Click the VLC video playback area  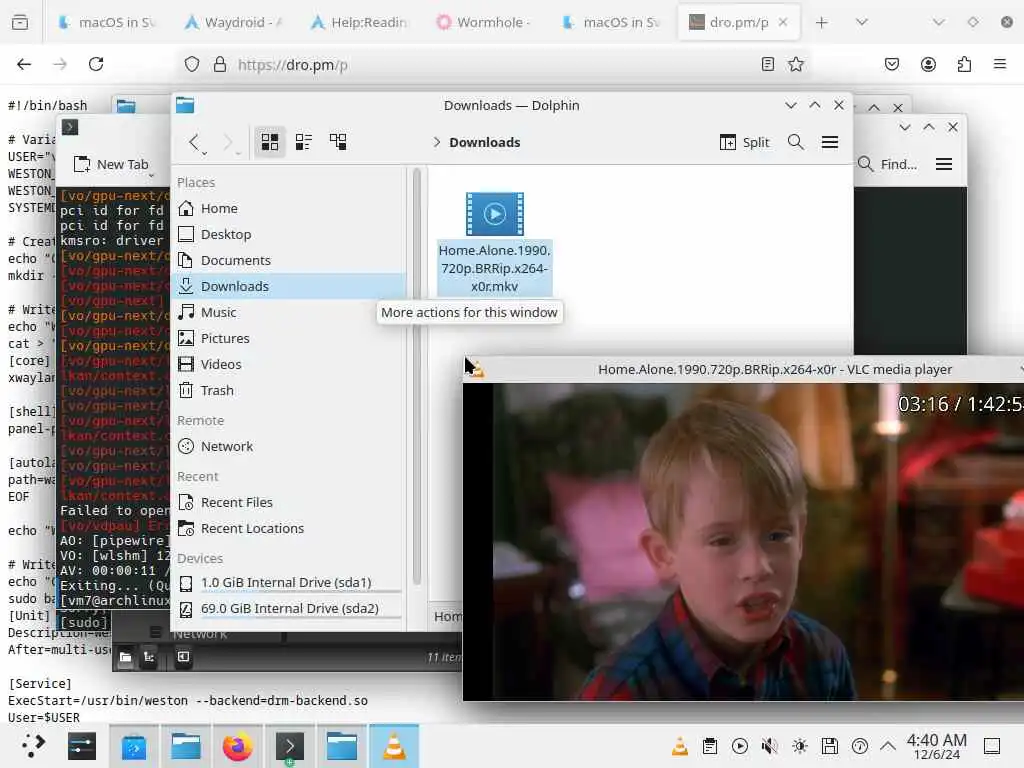(x=743, y=542)
